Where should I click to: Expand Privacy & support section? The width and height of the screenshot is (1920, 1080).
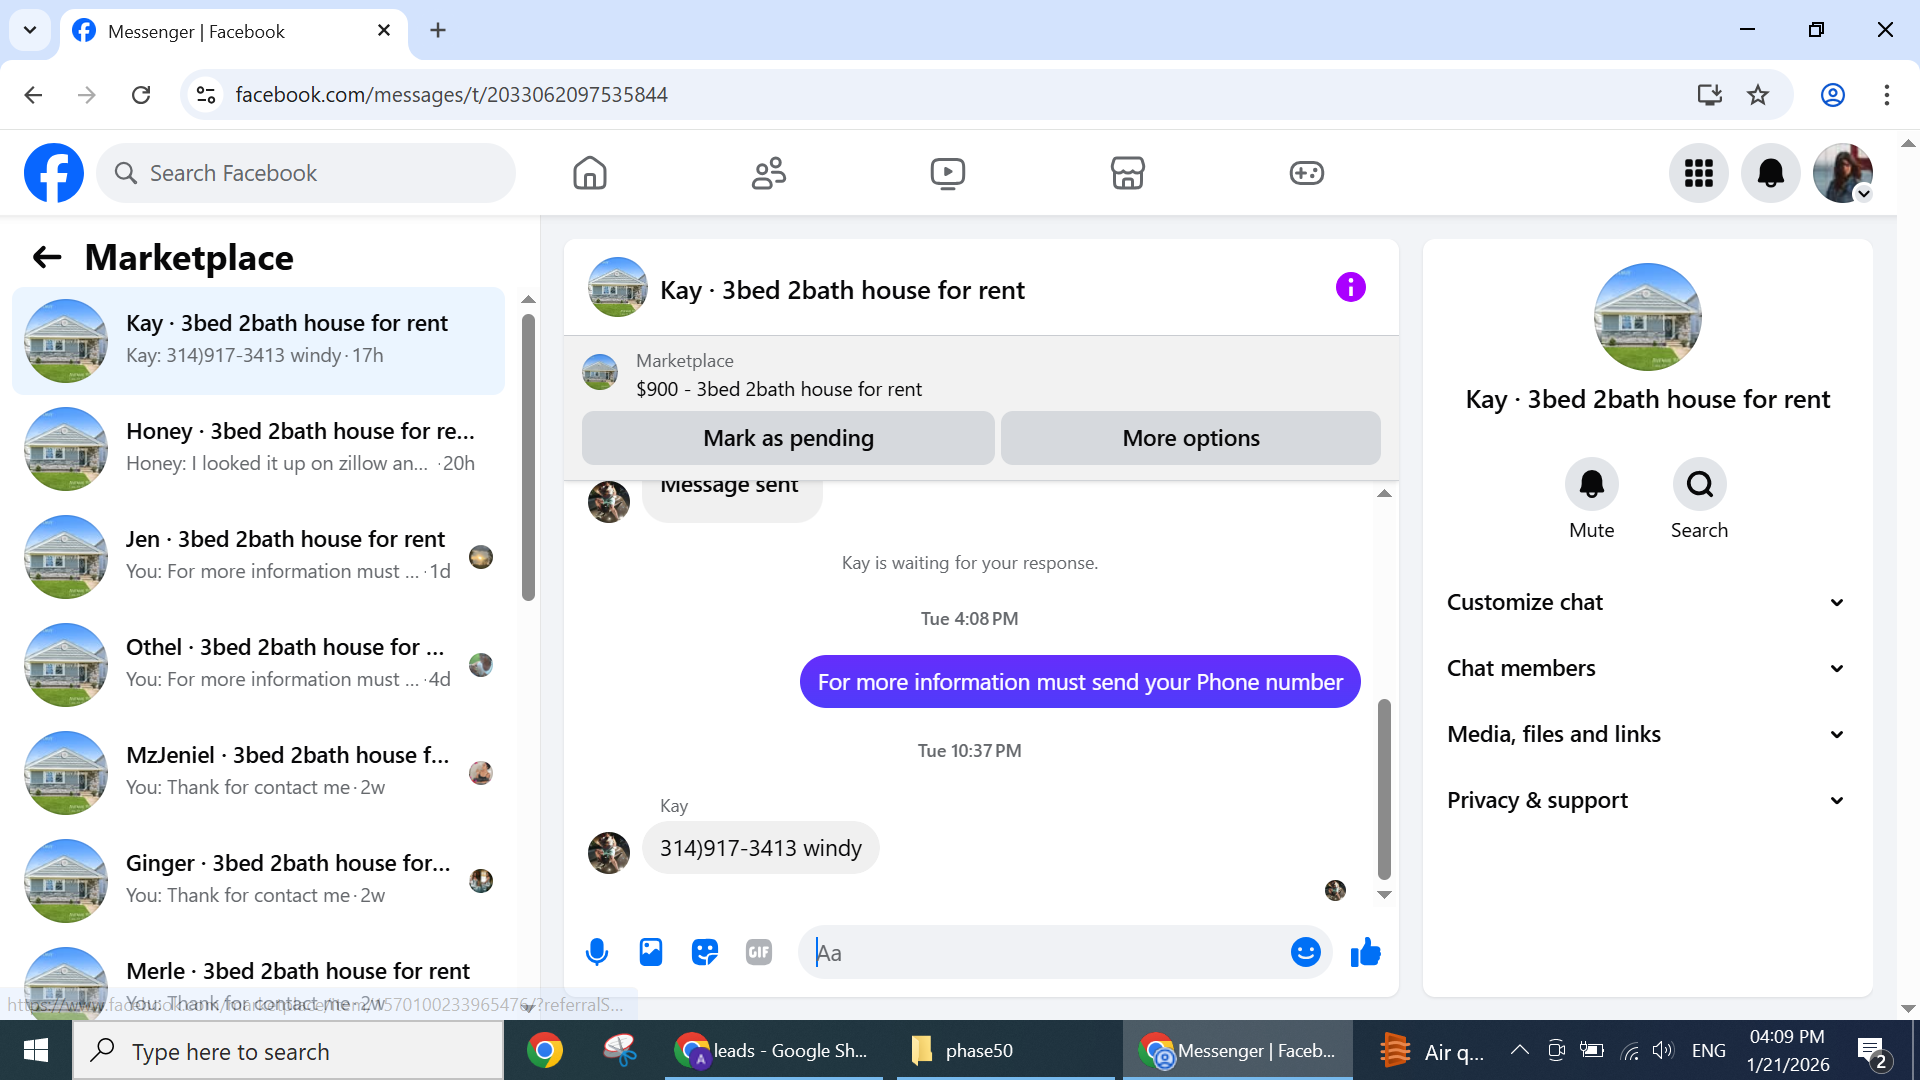[x=1646, y=800]
